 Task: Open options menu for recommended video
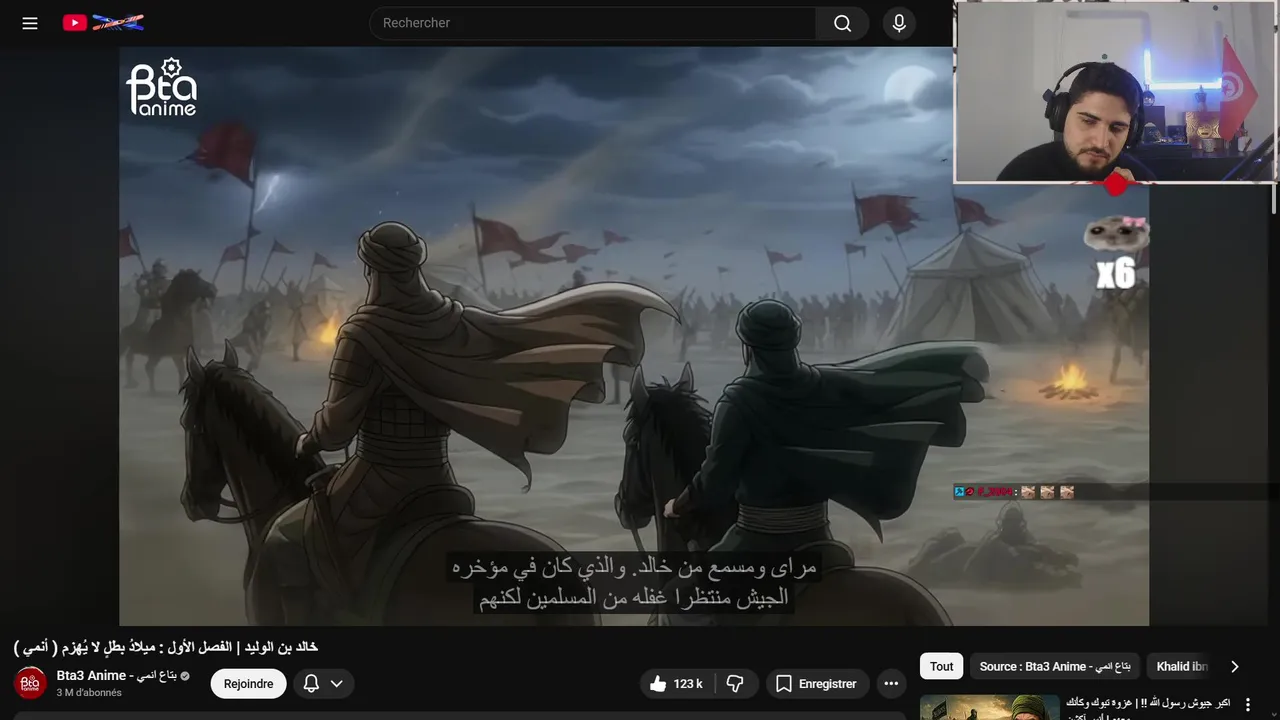coord(1247,705)
